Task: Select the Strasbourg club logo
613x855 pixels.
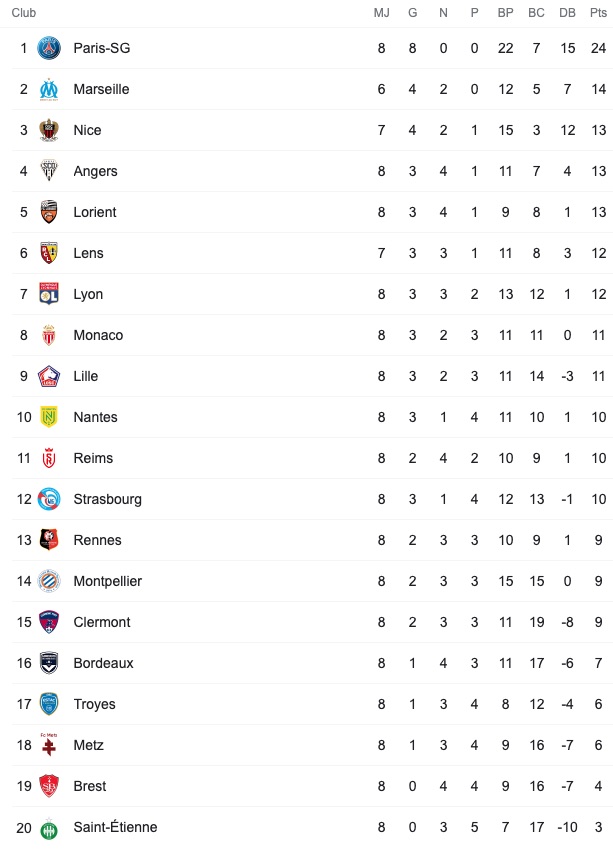Action: [x=49, y=499]
